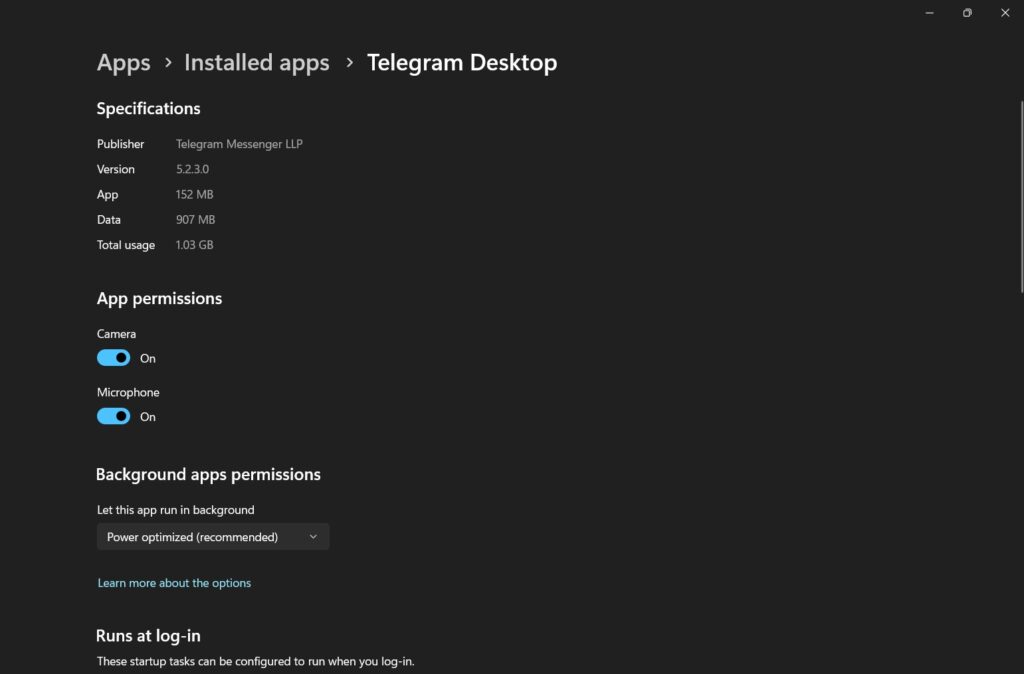The image size is (1024, 674).
Task: Turn off the Camera permission toggle
Action: tap(114, 358)
